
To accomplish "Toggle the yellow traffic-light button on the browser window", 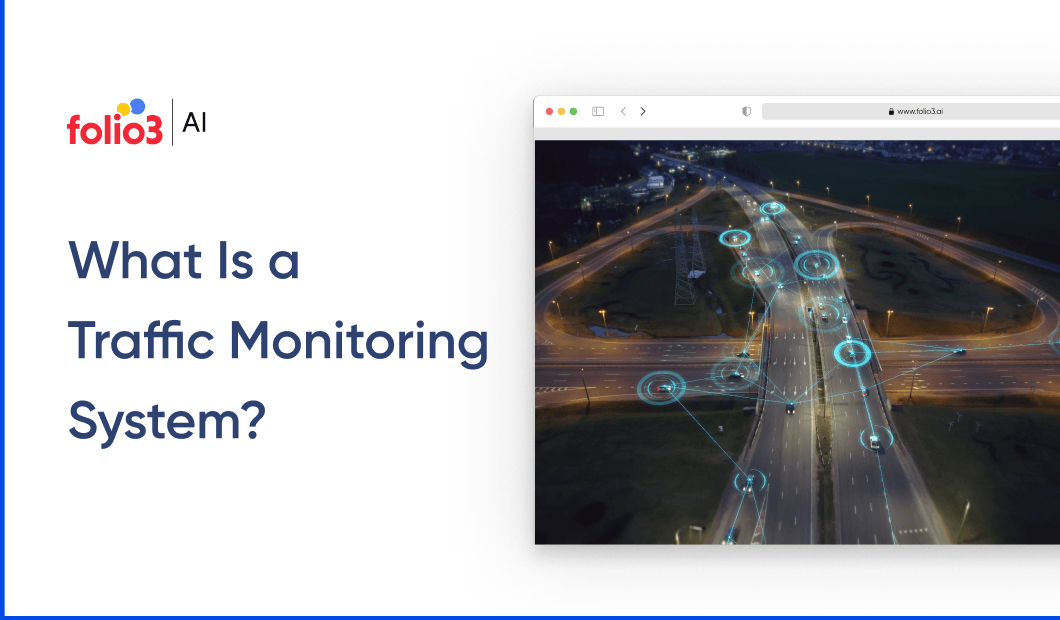I will 562,111.
